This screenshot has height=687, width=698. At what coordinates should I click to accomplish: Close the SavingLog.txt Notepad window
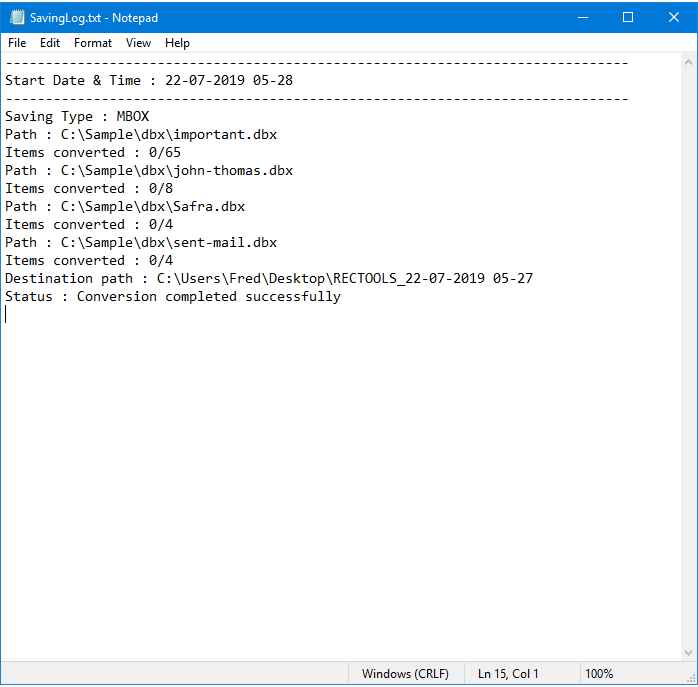coord(674,17)
